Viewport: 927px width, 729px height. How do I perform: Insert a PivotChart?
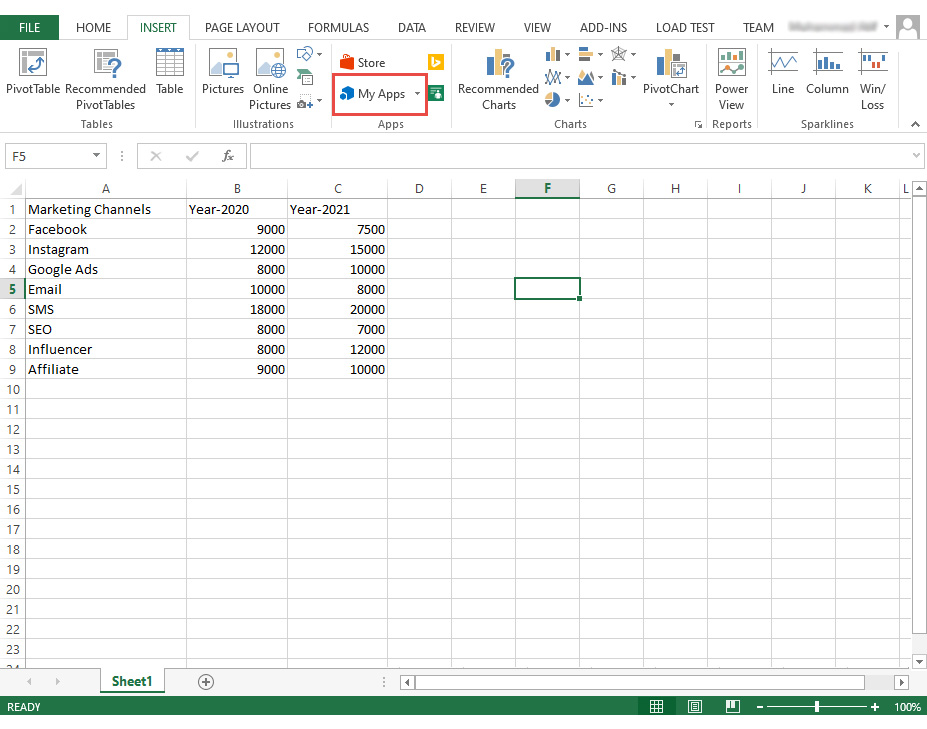[670, 75]
